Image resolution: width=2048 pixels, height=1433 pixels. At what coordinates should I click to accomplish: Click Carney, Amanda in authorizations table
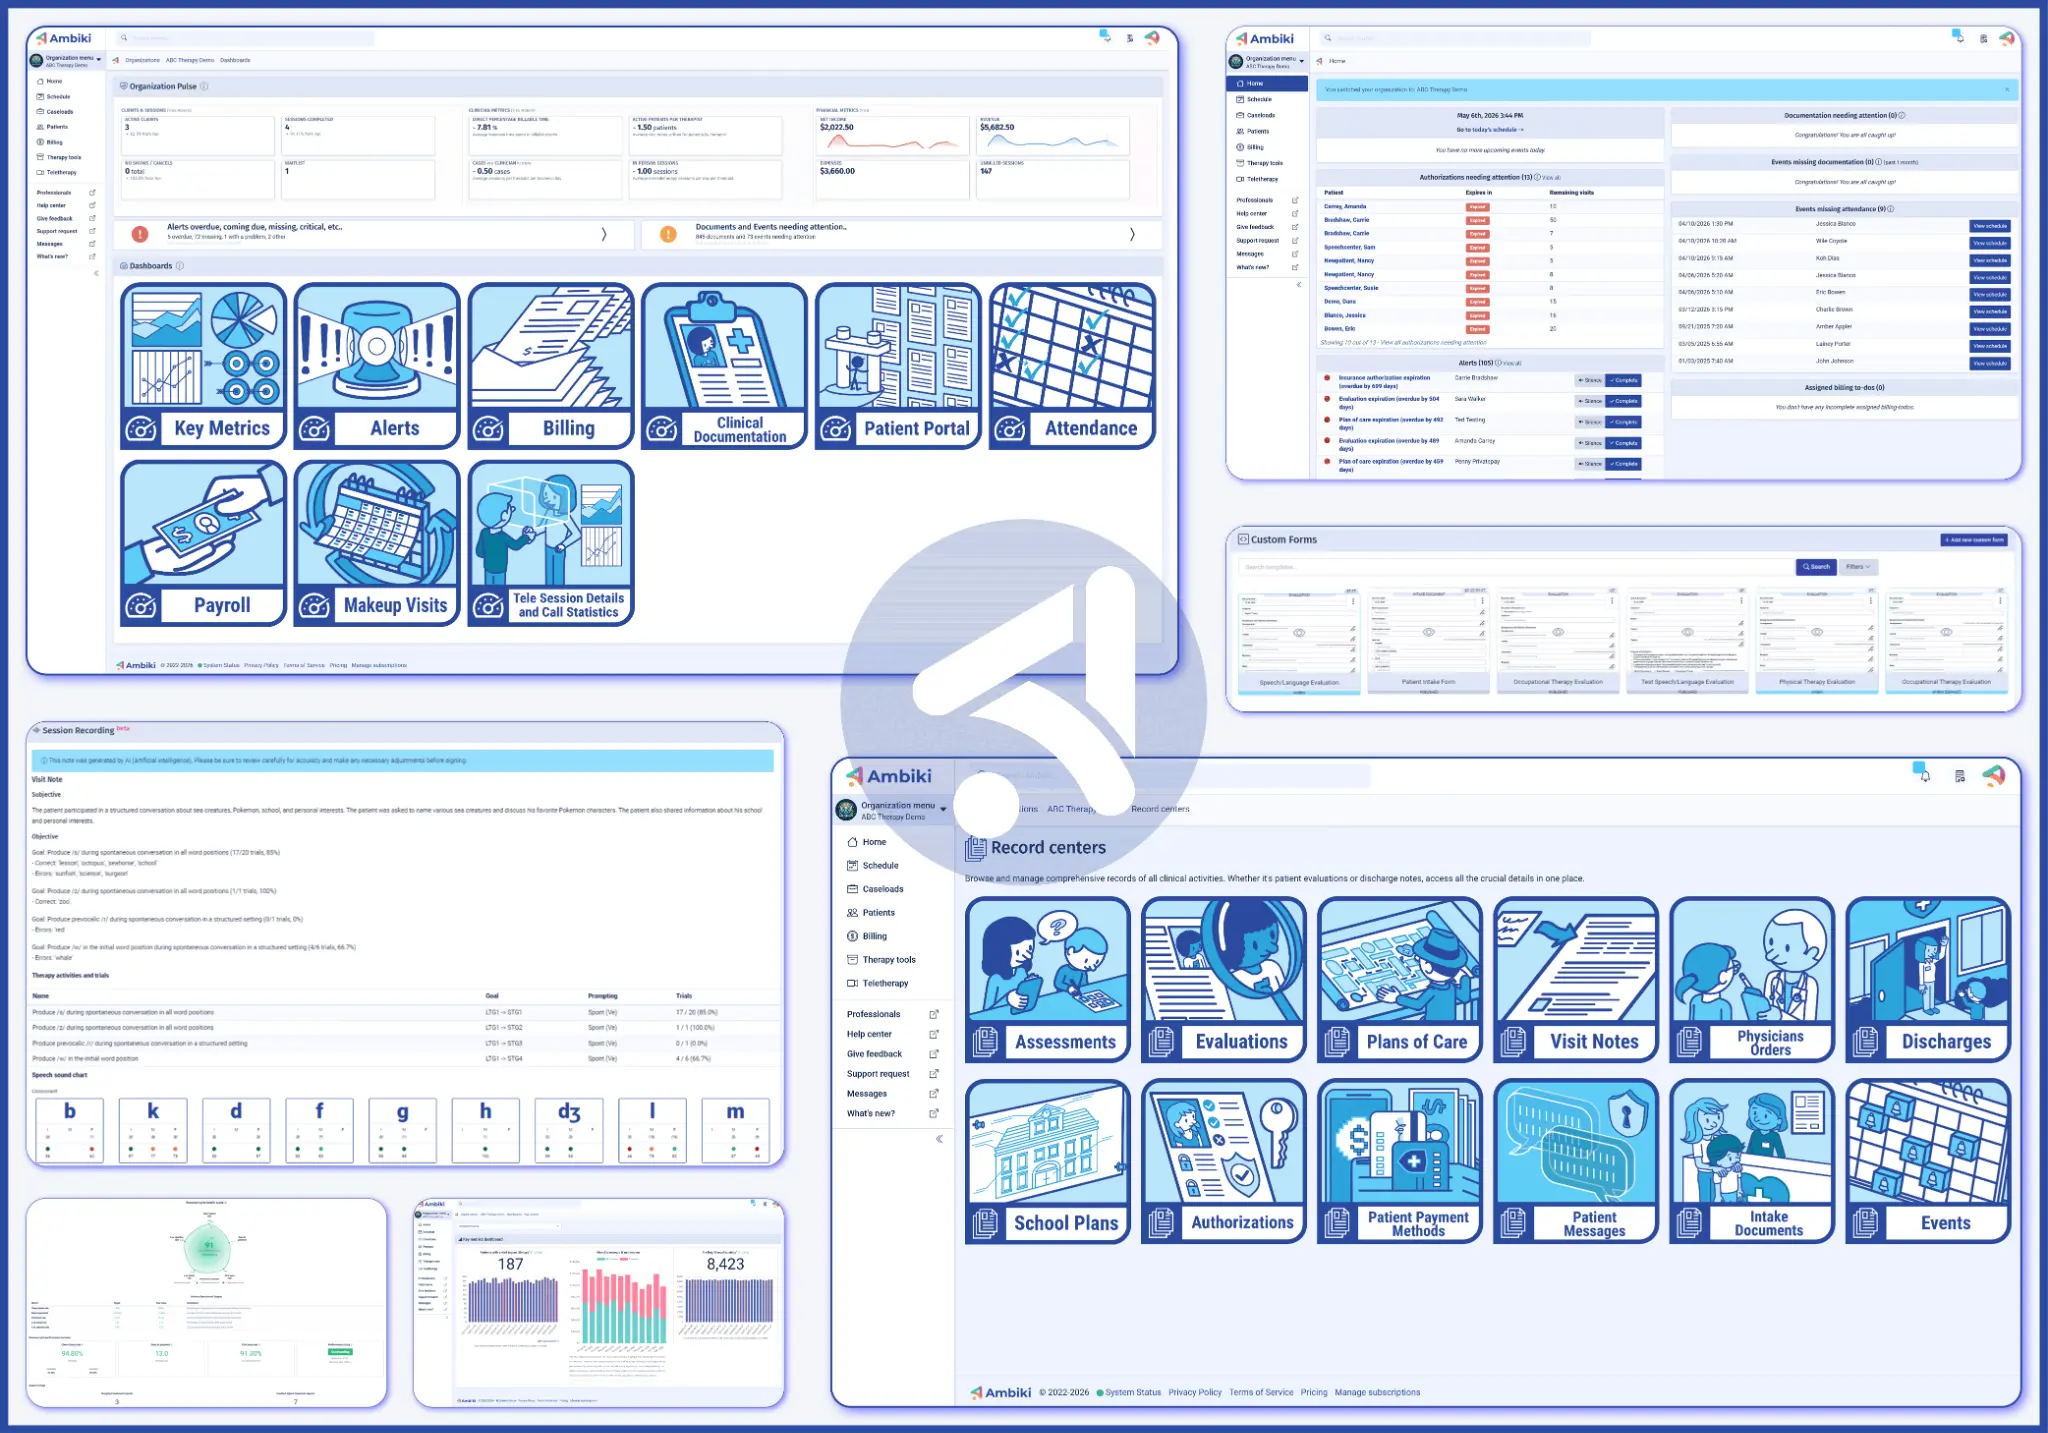pyautogui.click(x=1345, y=207)
